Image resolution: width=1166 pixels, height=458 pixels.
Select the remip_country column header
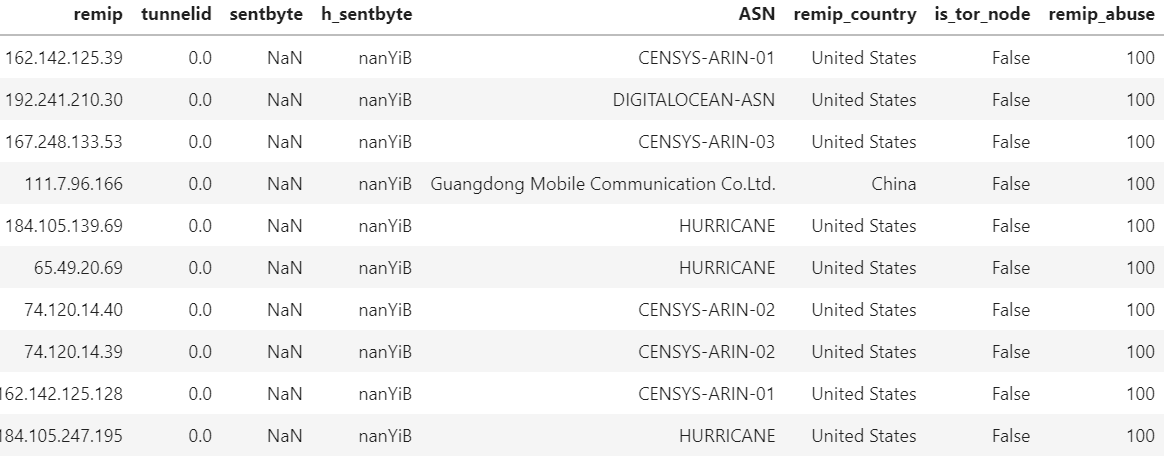tap(854, 17)
